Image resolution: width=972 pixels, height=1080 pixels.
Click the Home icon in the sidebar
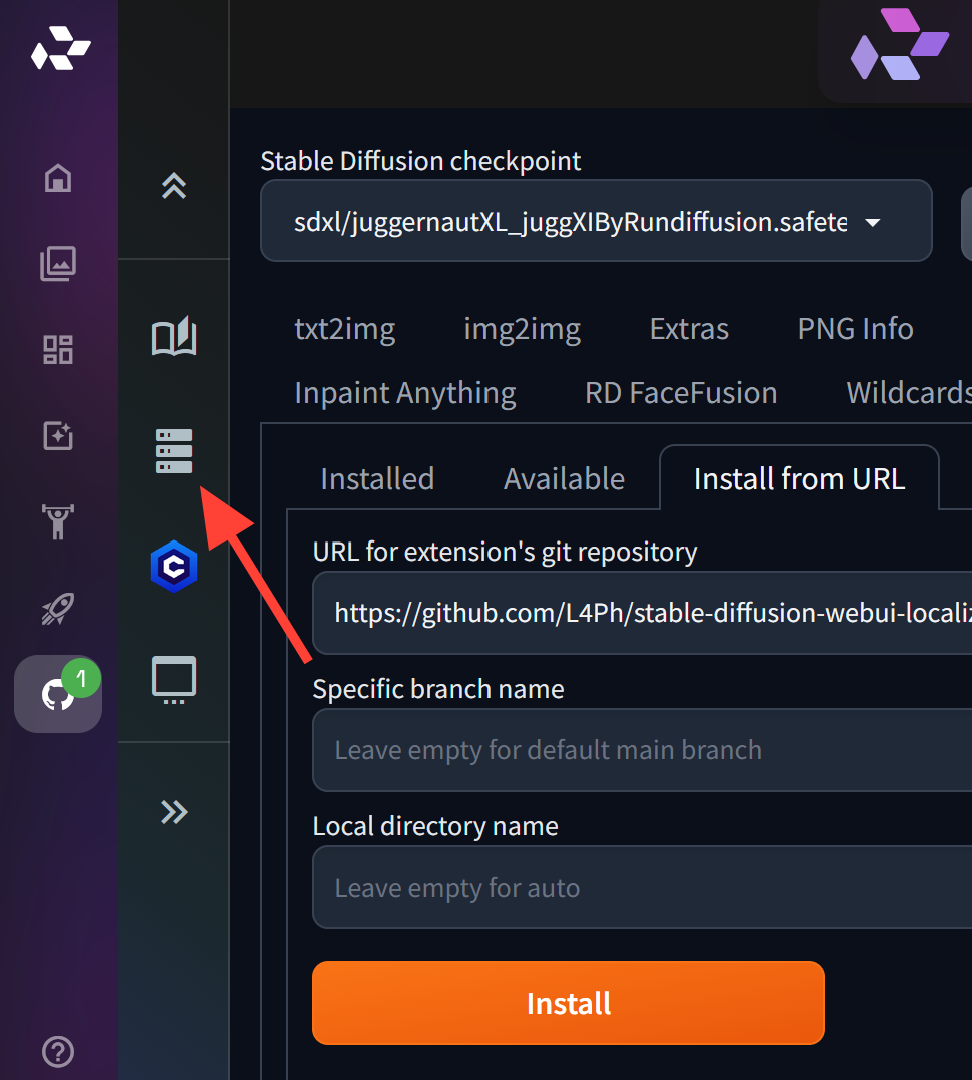[57, 177]
